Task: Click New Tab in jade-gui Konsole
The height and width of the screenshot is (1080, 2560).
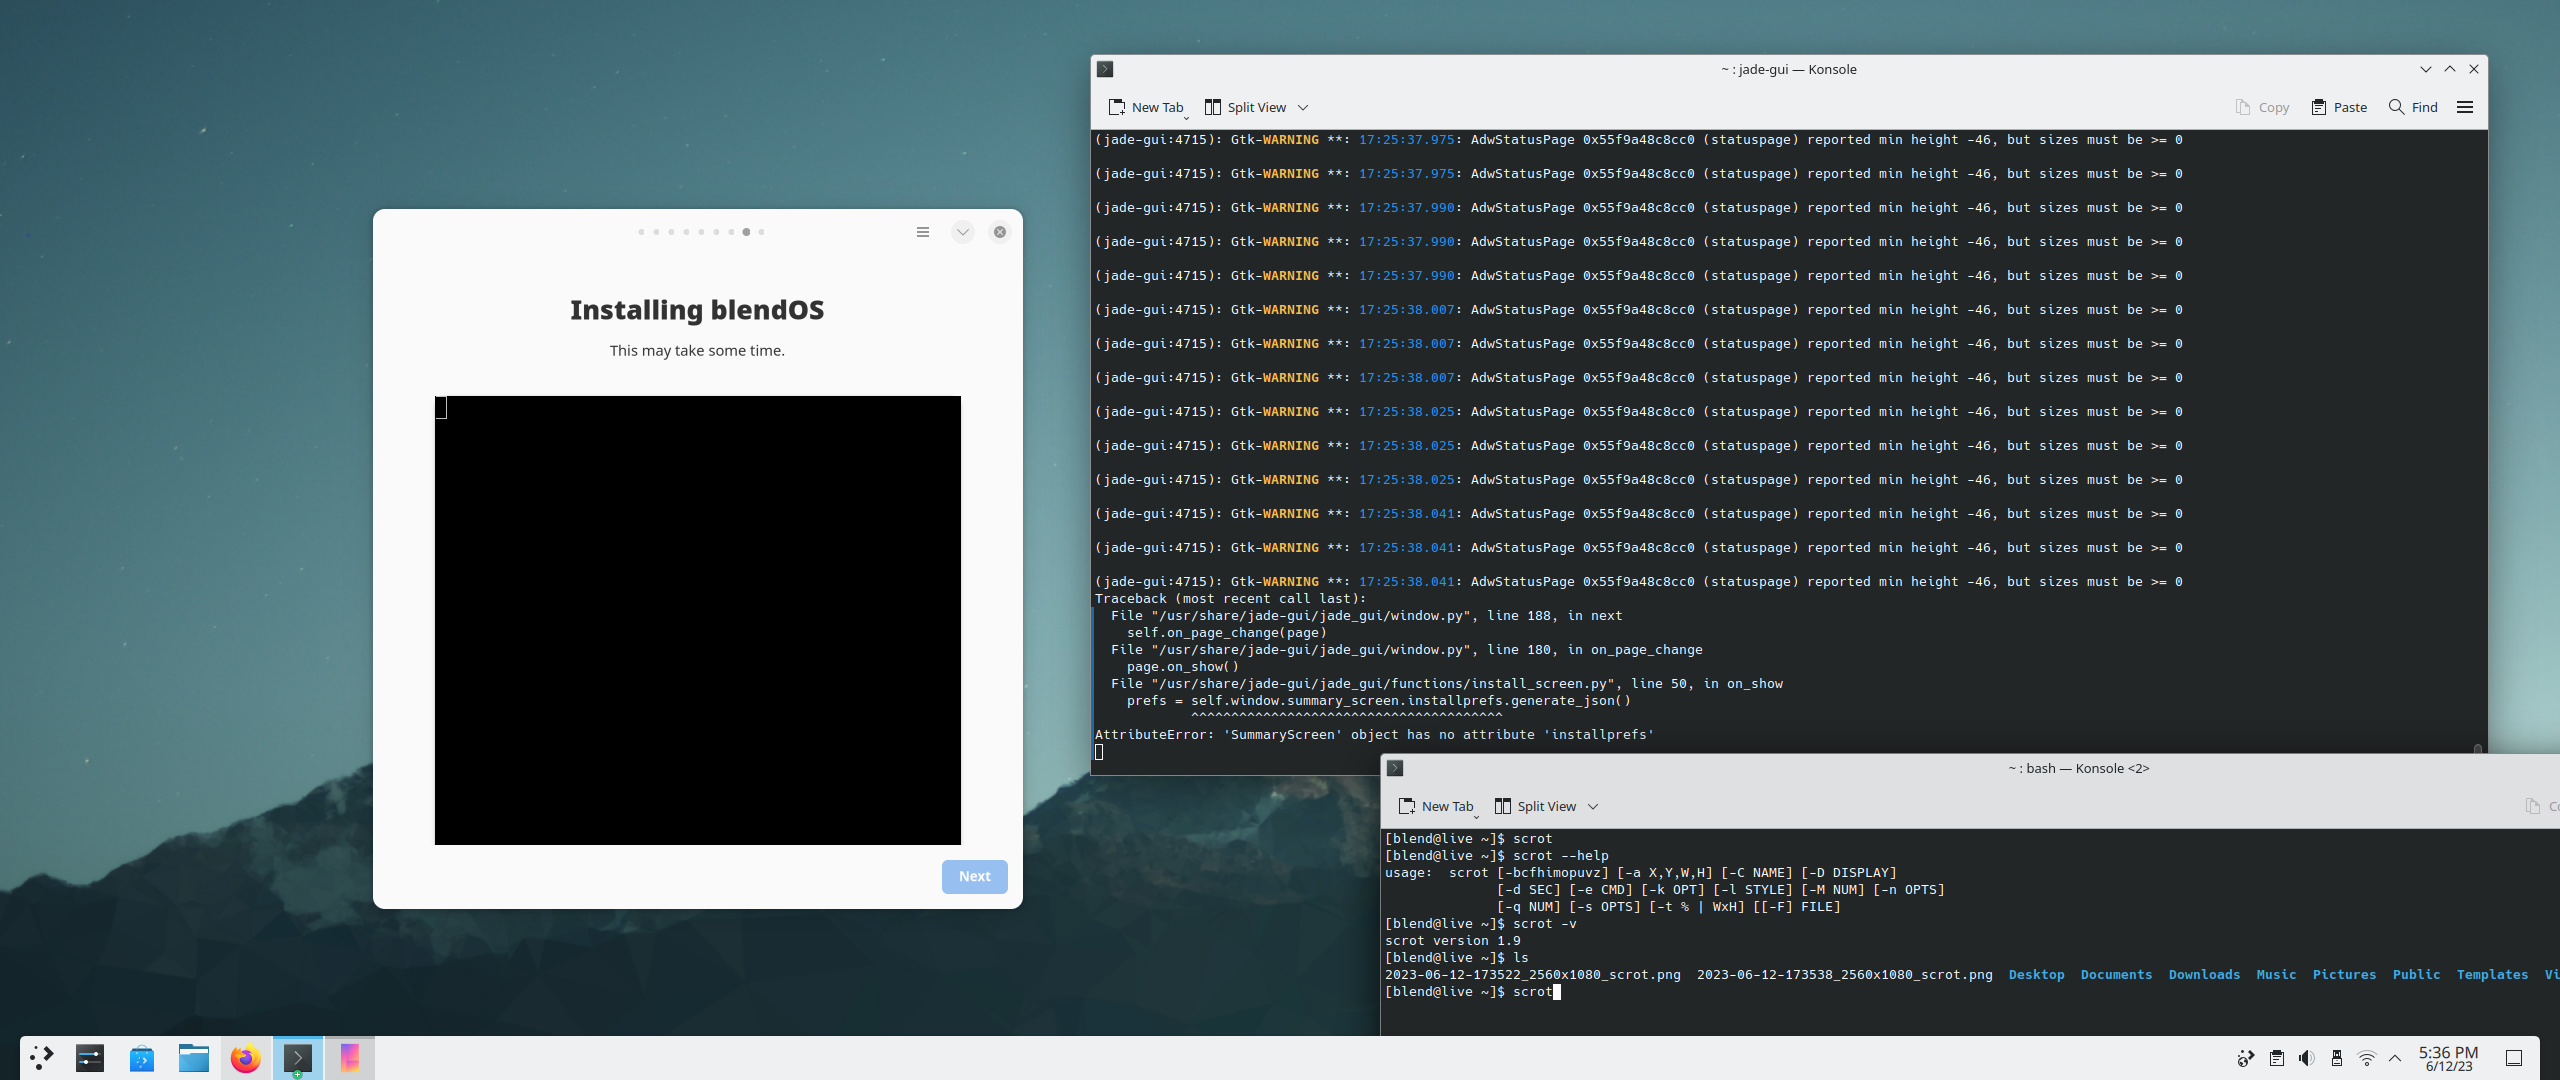Action: tap(1146, 107)
